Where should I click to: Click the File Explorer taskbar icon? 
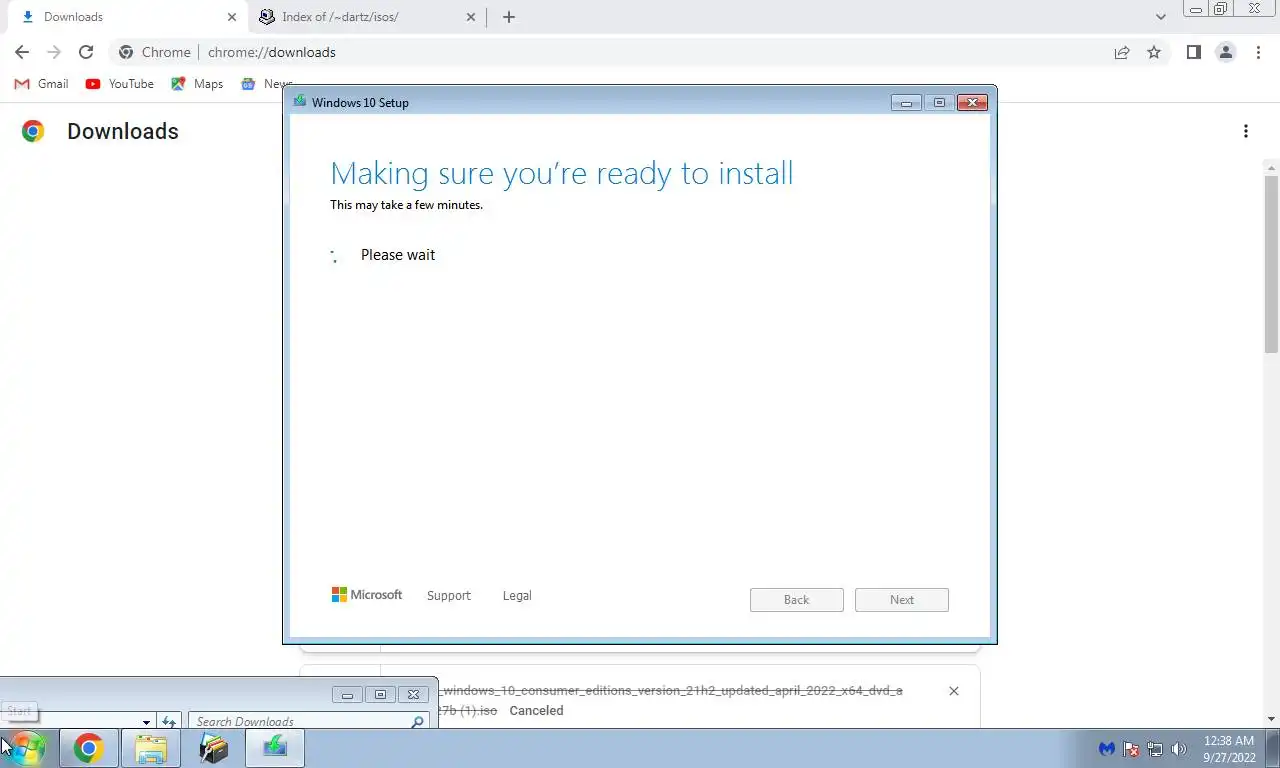pos(151,748)
